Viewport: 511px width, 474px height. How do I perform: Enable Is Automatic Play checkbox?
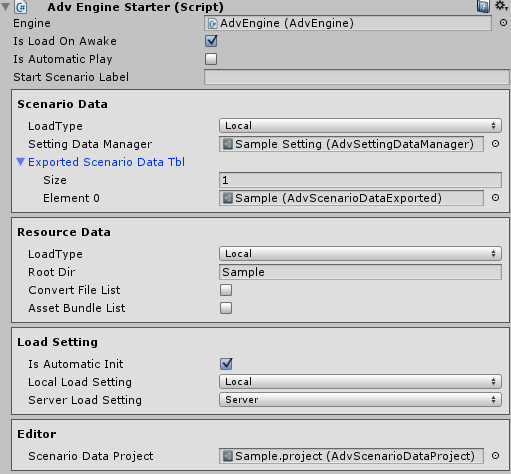tap(211, 59)
